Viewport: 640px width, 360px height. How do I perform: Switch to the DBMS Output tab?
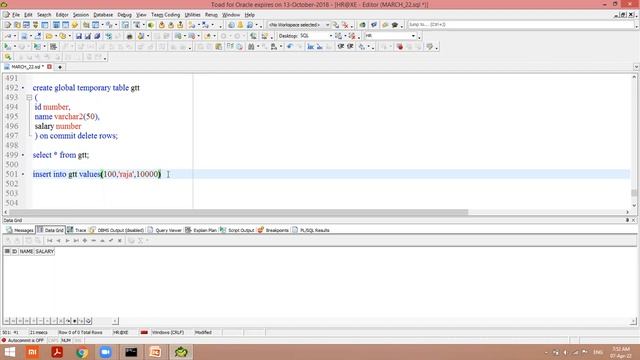click(117, 230)
